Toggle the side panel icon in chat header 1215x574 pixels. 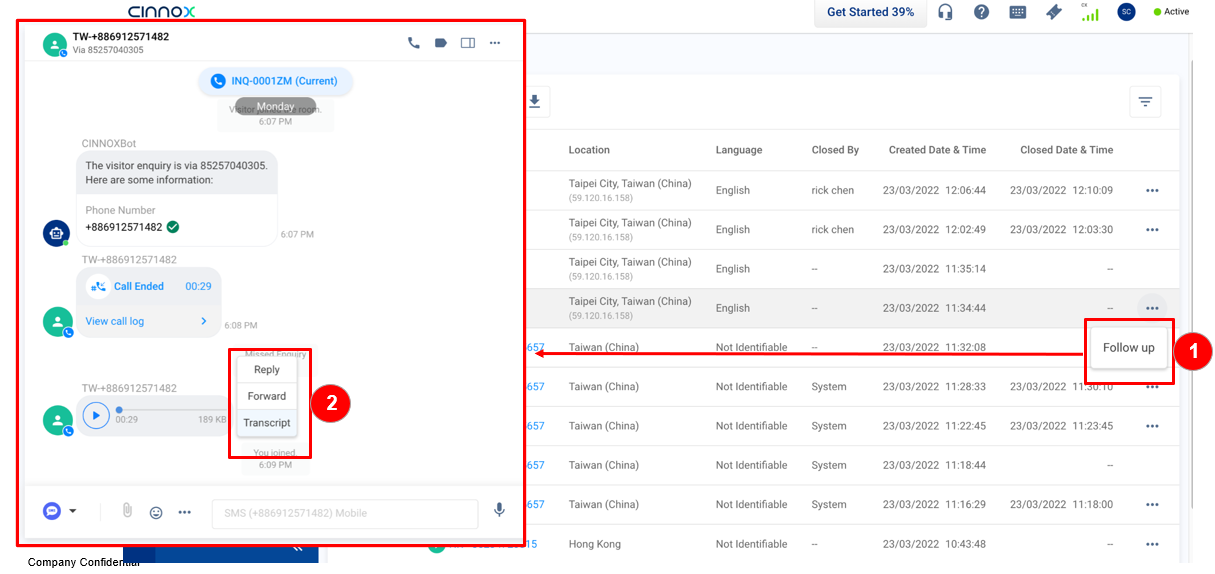(x=468, y=43)
